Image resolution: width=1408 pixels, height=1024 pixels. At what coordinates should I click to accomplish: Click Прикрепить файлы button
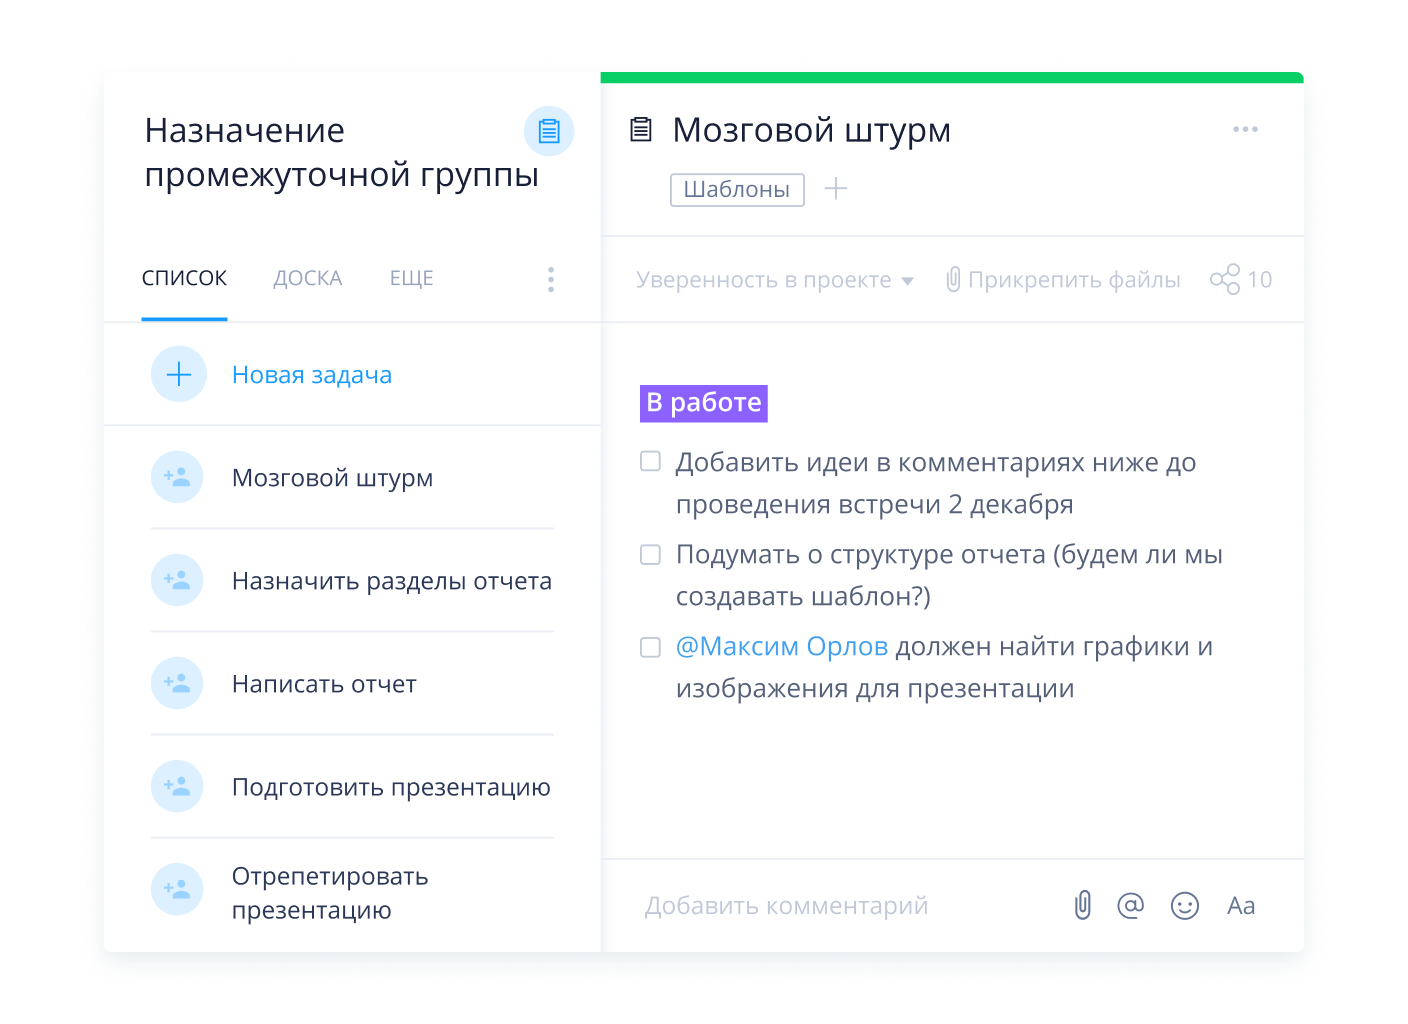[1063, 280]
